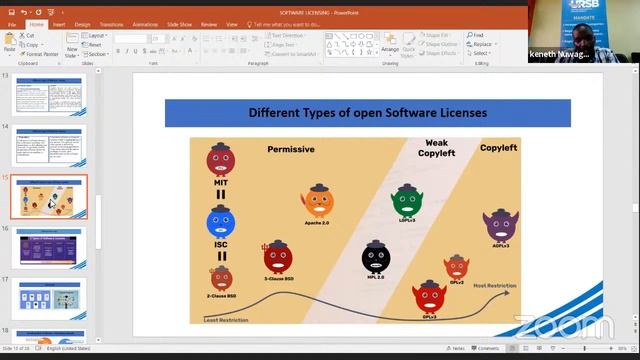Toggle Italic formatting
The image size is (640, 360).
point(127,51)
